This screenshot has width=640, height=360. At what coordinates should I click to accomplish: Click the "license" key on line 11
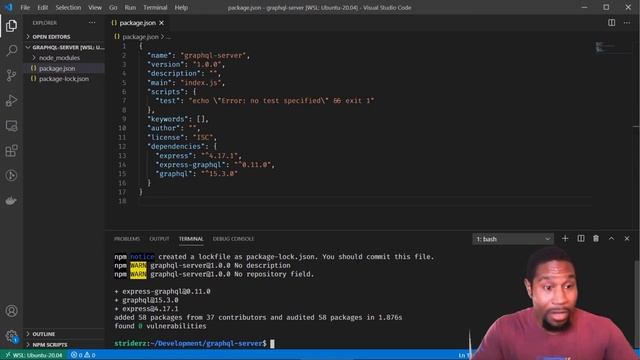click(x=166, y=137)
